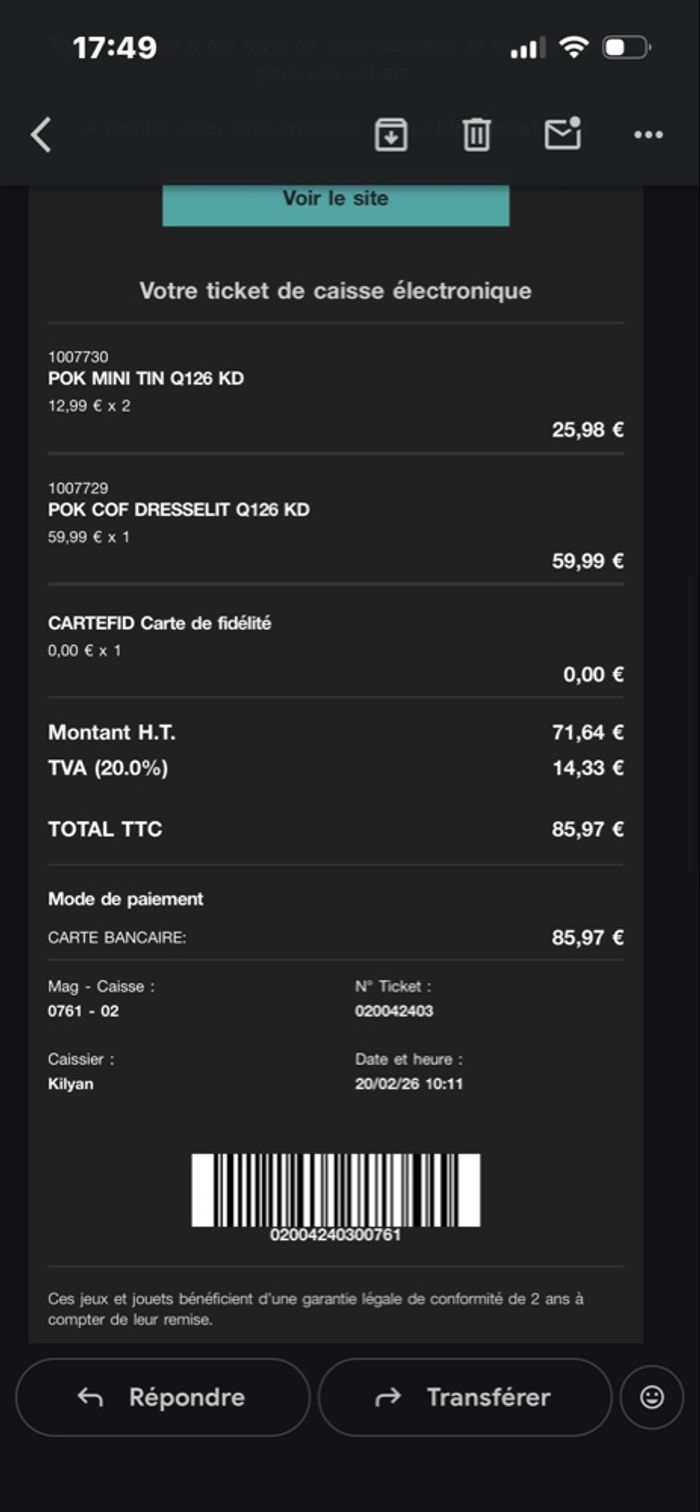Viewport: 700px width, 1512px height.
Task: Select the POK COF DRESSELIT Q126 KD item
Action: coord(179,510)
